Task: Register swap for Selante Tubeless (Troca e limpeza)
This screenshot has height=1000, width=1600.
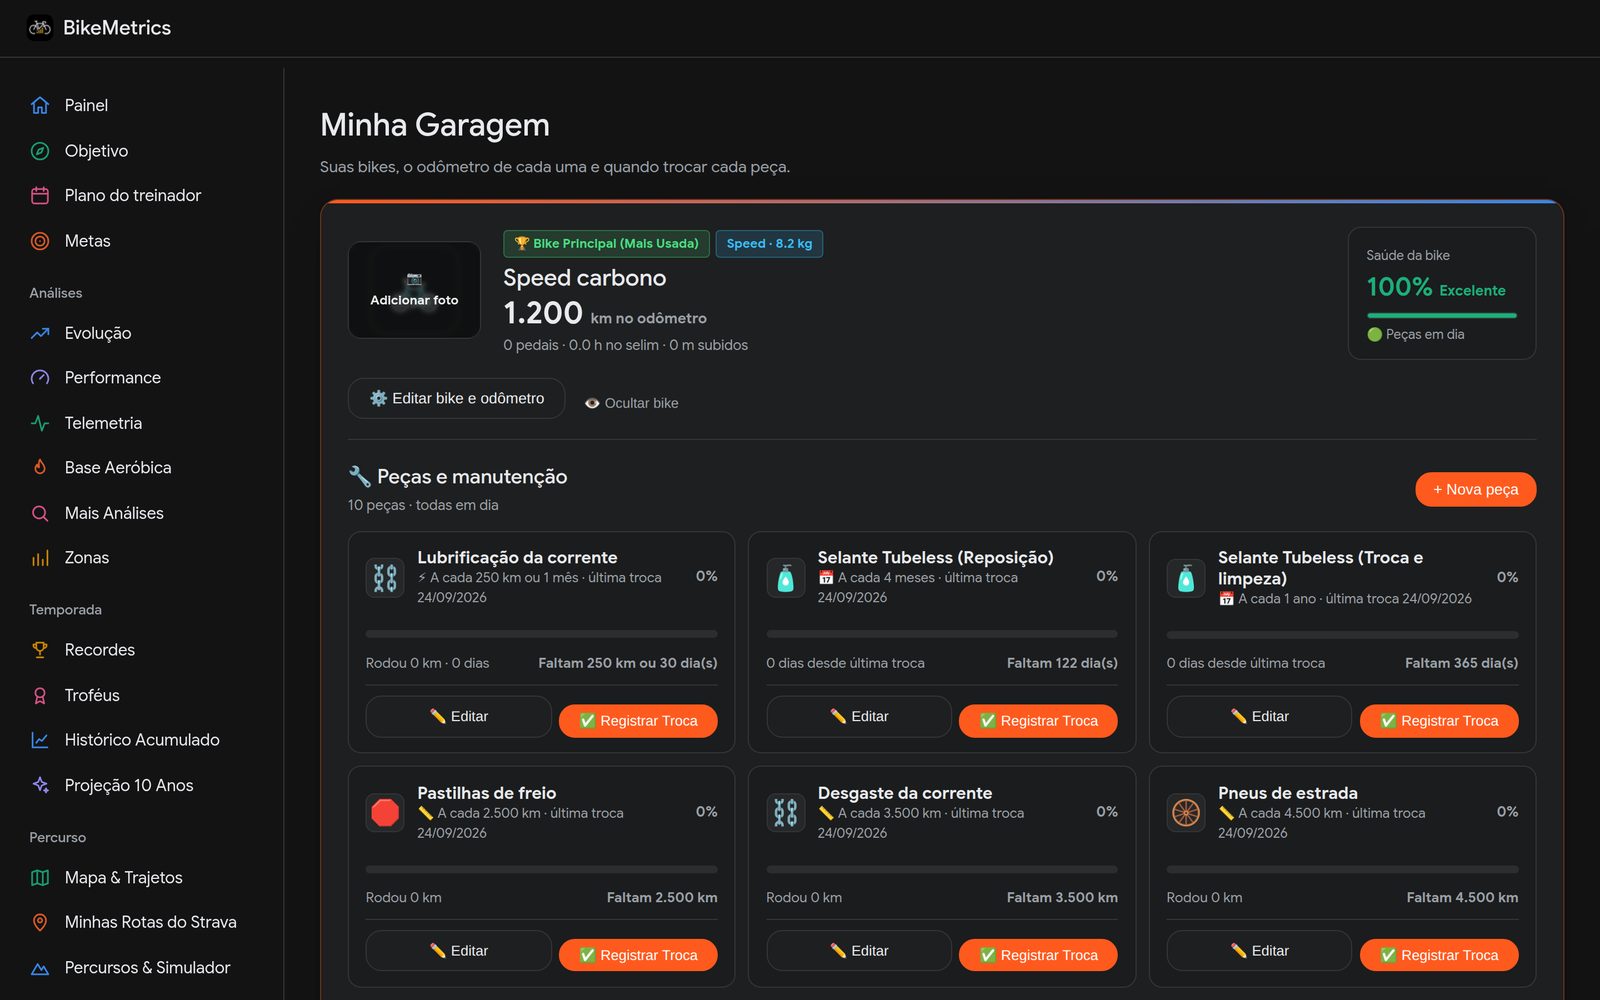Action: (x=1439, y=721)
